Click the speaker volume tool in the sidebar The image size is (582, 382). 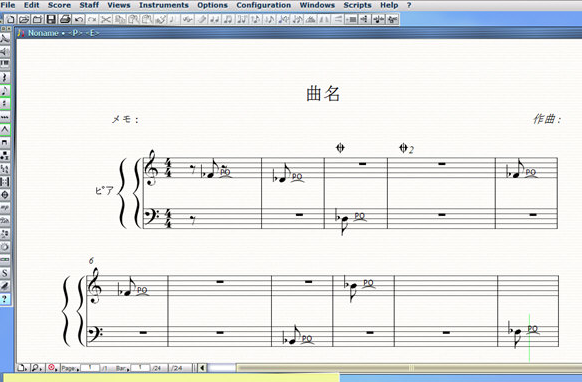tap(5, 51)
